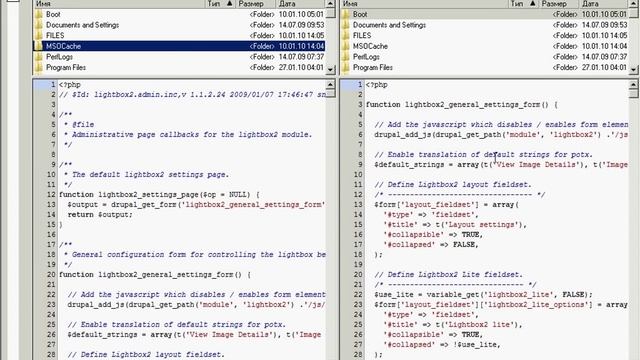
Task: Click the left code viewer scrollbar thumb
Action: pos(331,93)
